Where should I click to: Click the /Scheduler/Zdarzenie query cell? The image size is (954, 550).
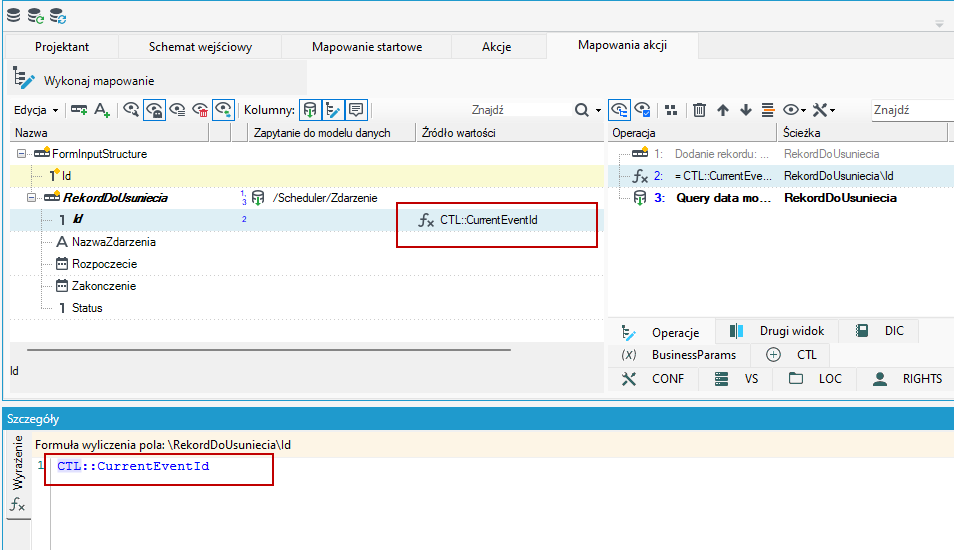click(325, 198)
